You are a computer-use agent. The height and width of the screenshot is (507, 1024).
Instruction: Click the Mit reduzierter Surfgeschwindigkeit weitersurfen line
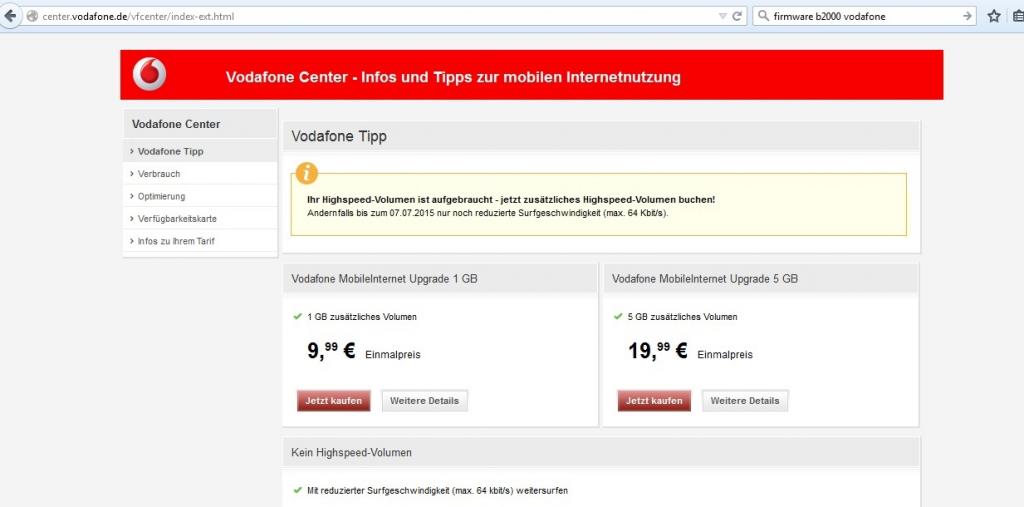point(437,490)
